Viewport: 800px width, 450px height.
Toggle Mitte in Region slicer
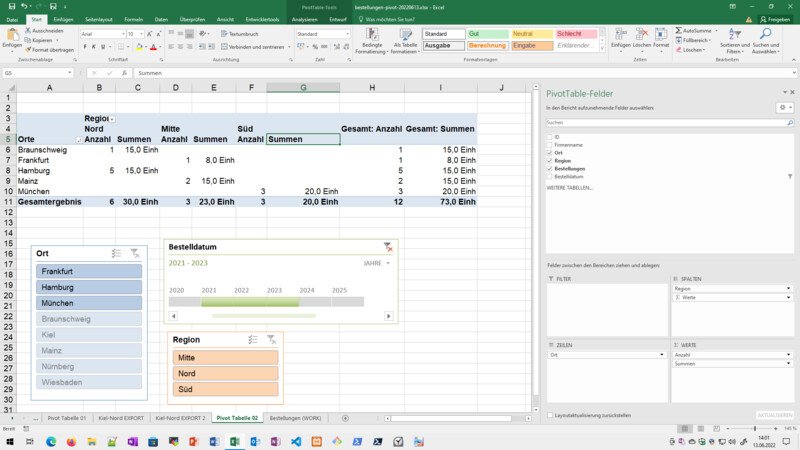click(226, 358)
